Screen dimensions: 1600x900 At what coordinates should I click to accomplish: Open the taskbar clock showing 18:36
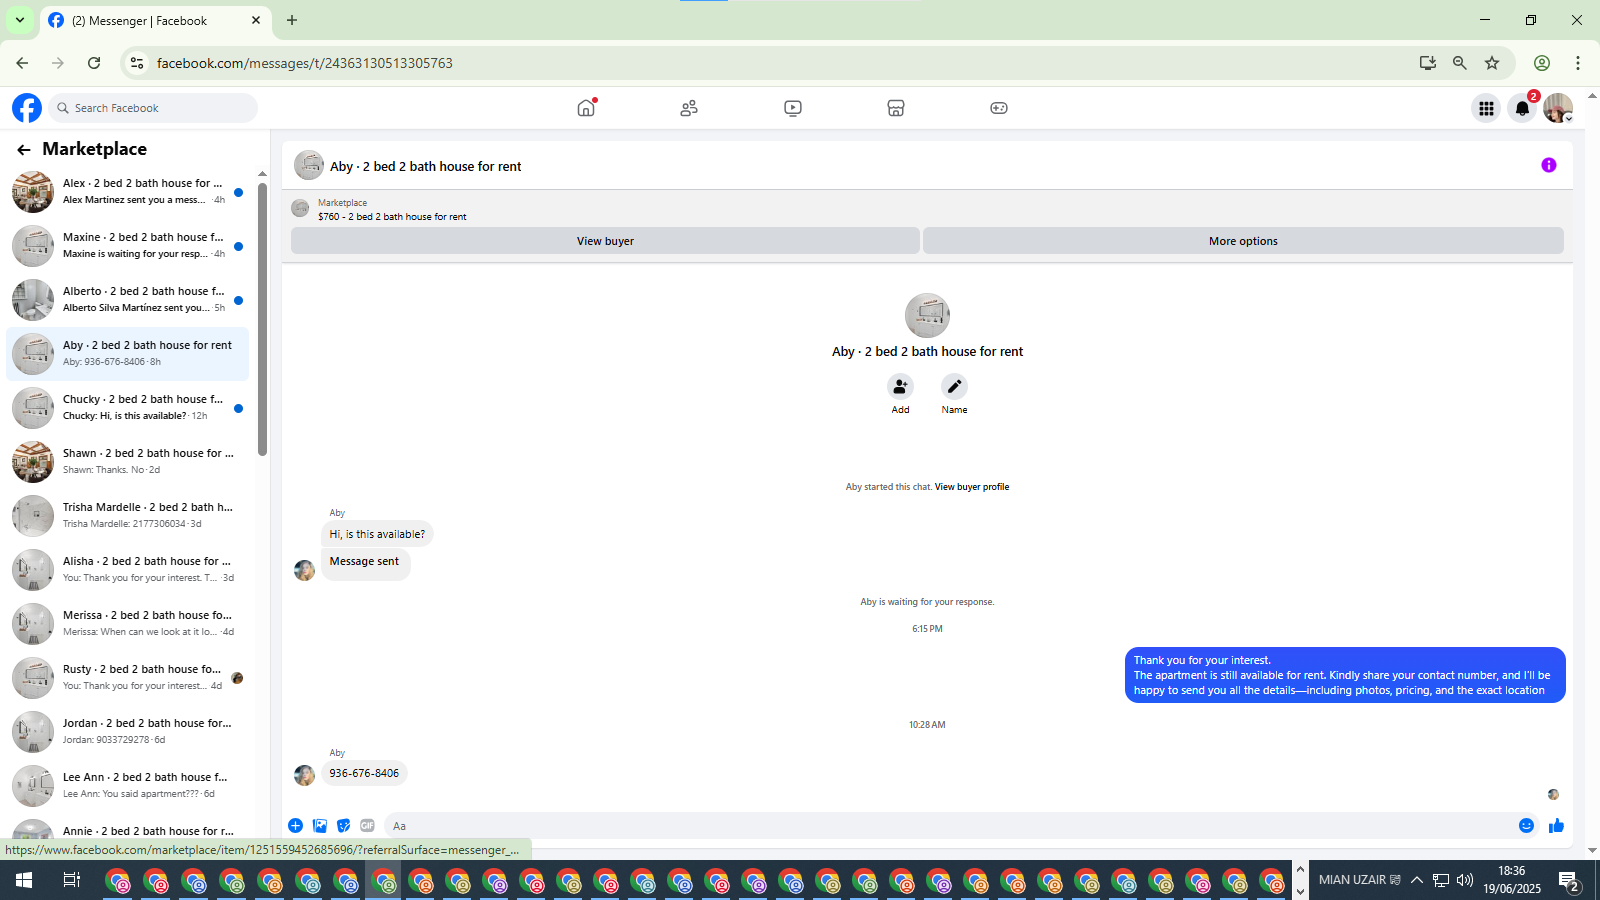[x=1512, y=880]
